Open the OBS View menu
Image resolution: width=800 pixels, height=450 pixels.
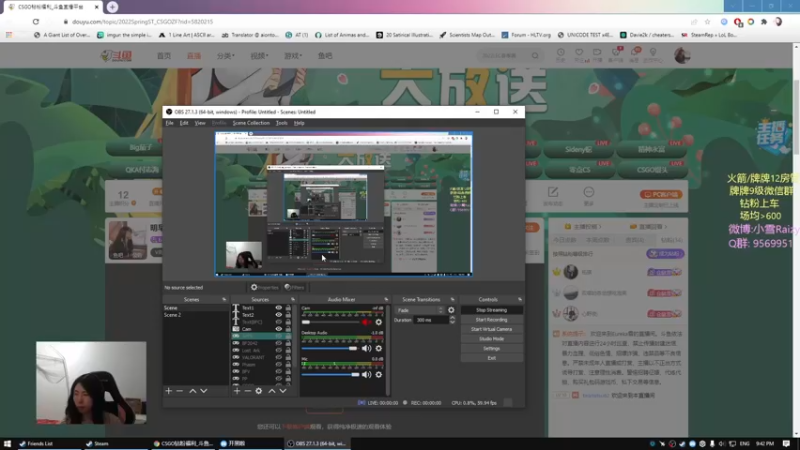(200, 123)
